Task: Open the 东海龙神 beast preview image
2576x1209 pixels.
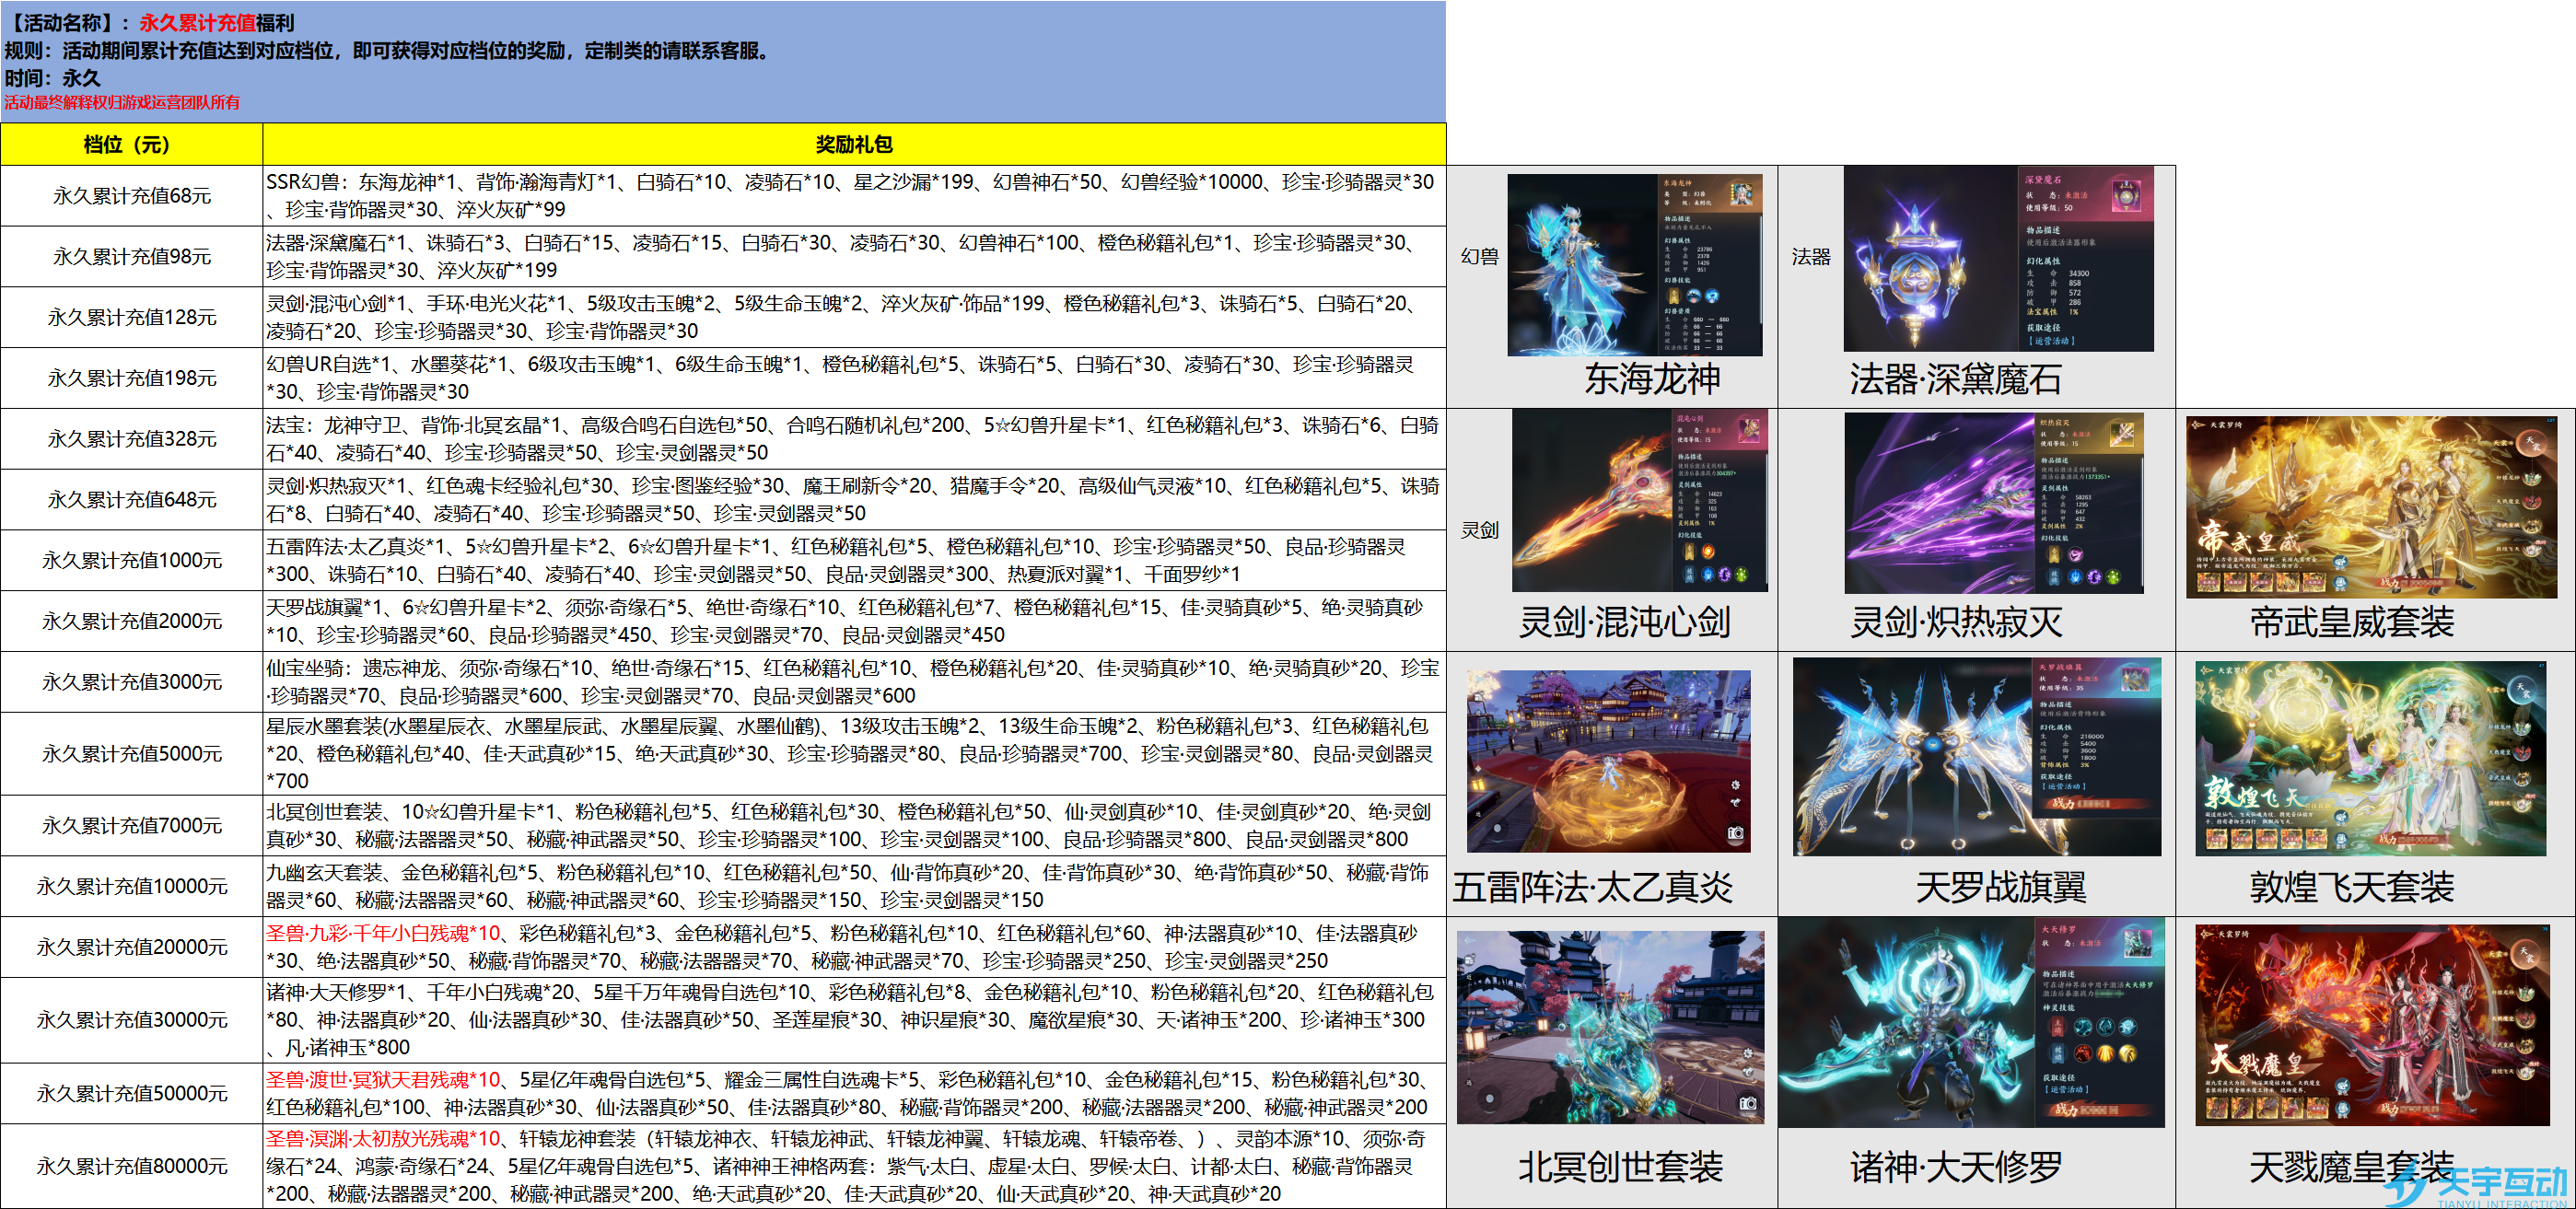Action: click(1635, 265)
